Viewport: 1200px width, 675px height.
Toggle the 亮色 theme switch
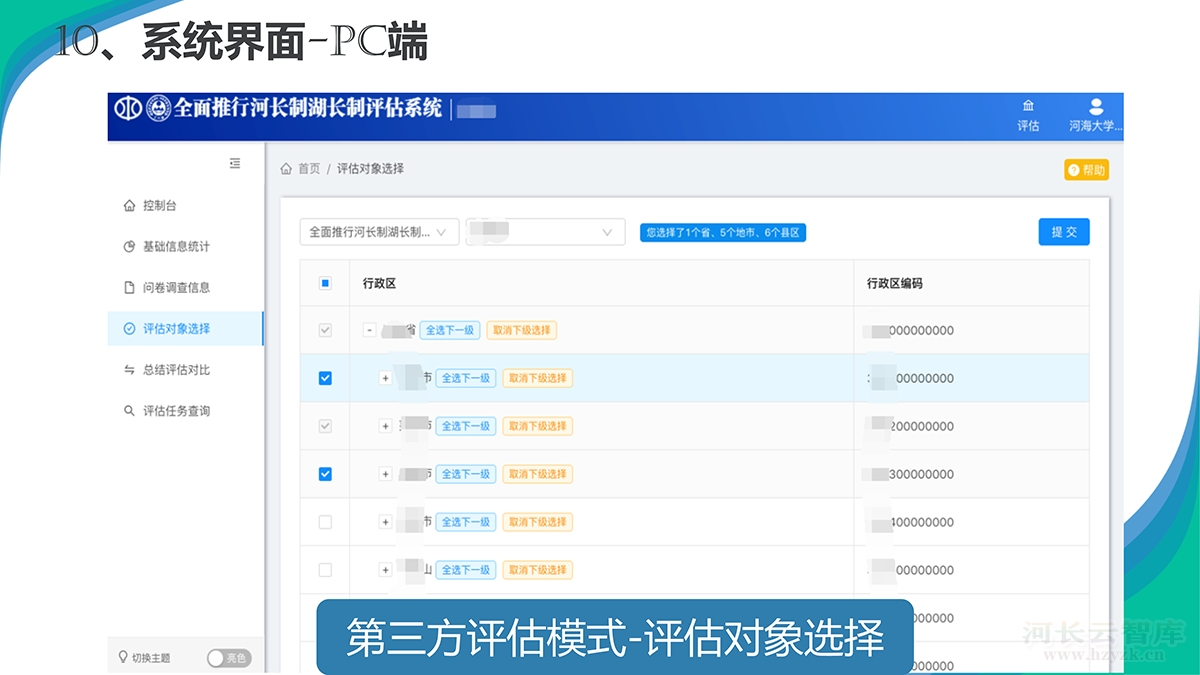(x=228, y=658)
